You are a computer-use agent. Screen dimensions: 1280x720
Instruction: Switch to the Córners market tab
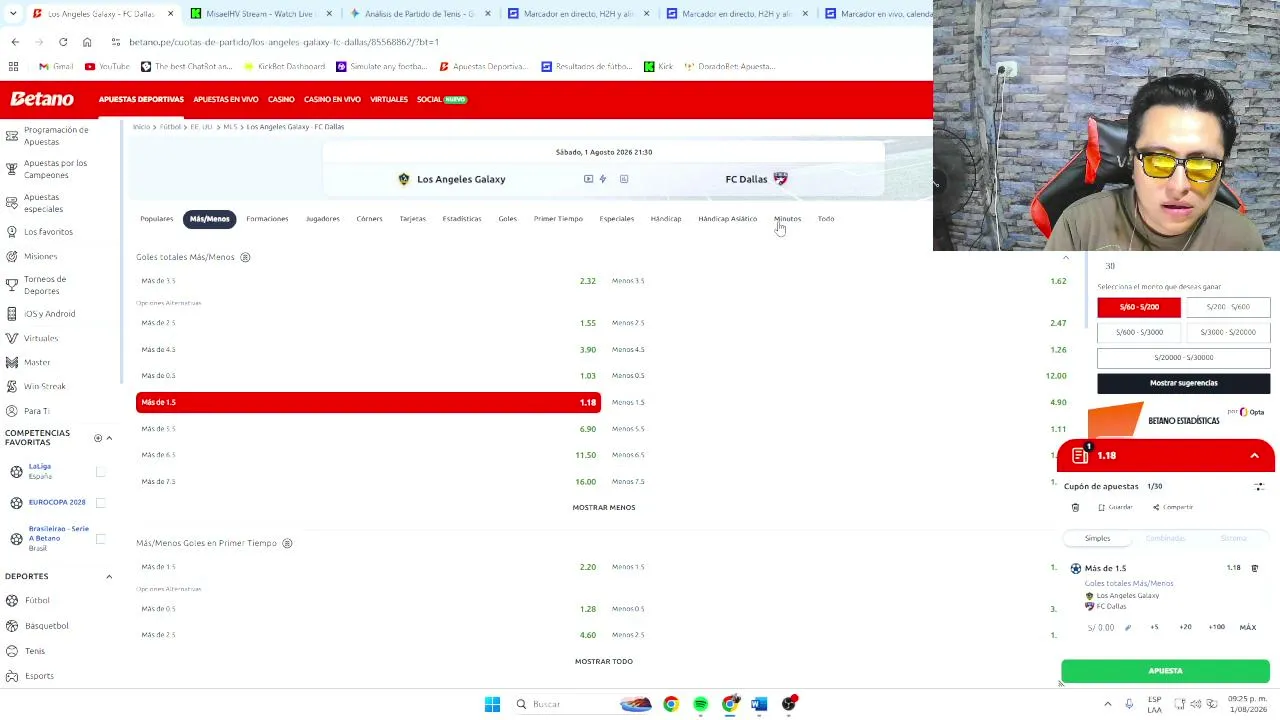click(x=369, y=219)
